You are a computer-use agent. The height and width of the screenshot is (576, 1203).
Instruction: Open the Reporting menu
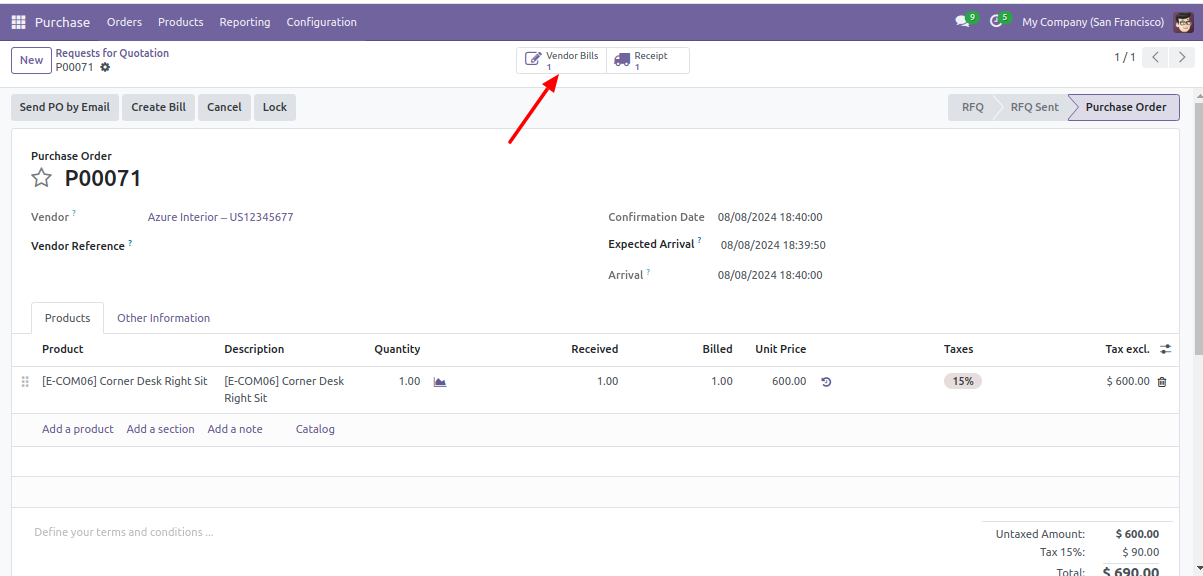245,22
